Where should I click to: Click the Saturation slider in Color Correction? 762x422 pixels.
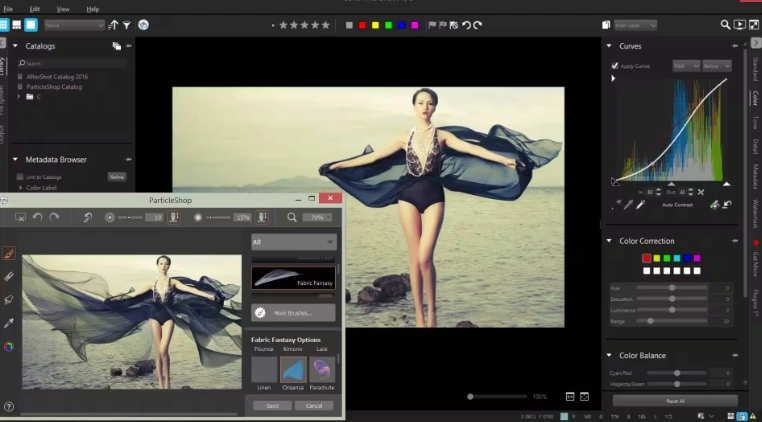672,299
